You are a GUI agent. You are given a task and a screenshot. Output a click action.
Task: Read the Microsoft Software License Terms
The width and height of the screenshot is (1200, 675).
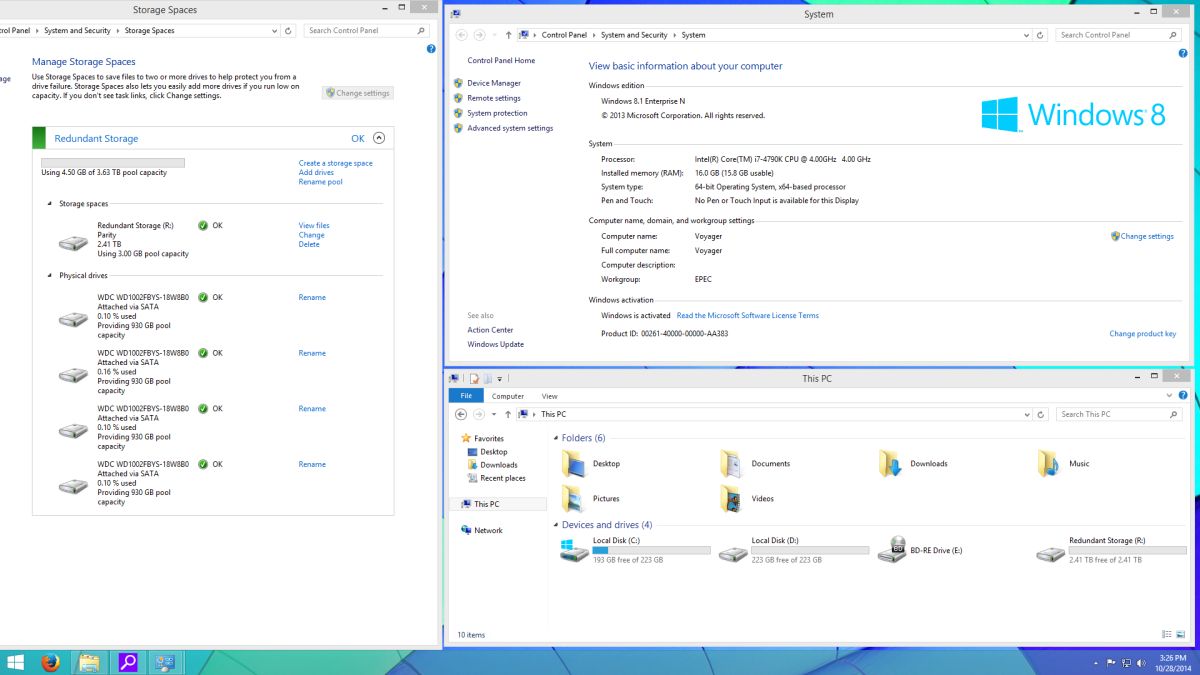tap(748, 316)
